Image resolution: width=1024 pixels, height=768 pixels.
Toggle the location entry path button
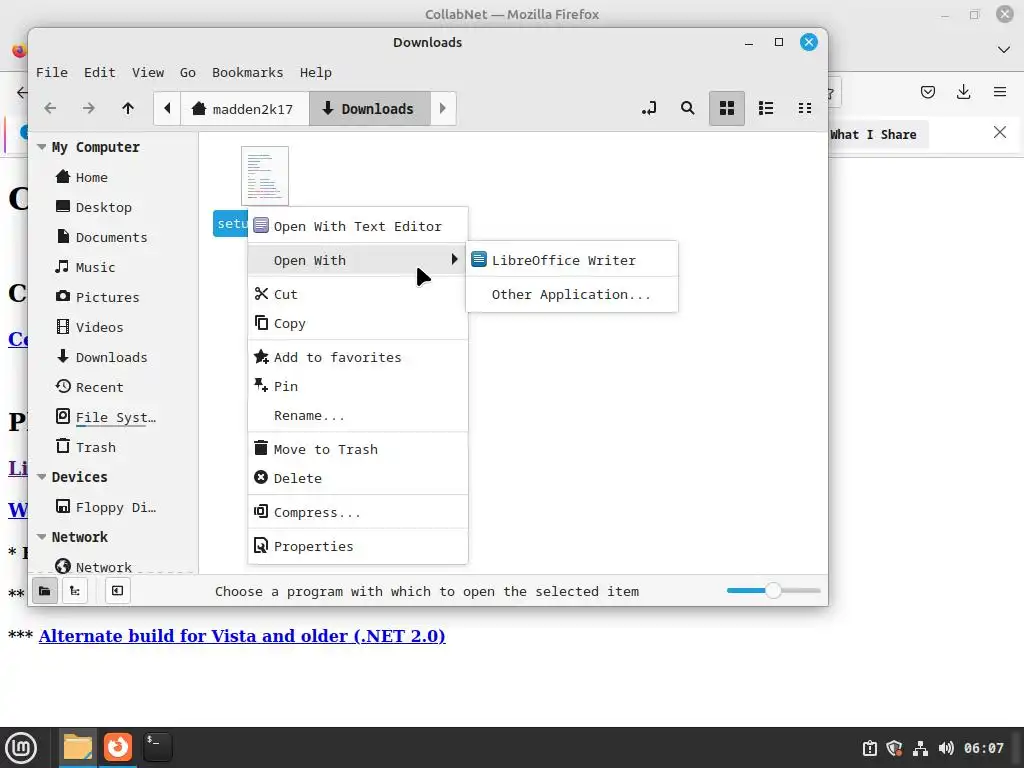tap(648, 108)
